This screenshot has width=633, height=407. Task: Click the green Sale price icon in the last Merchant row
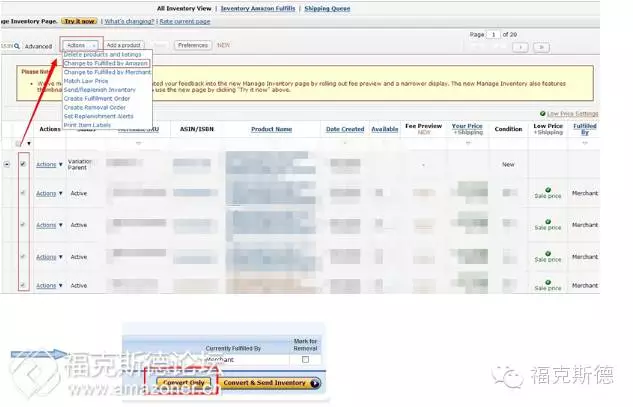(548, 282)
